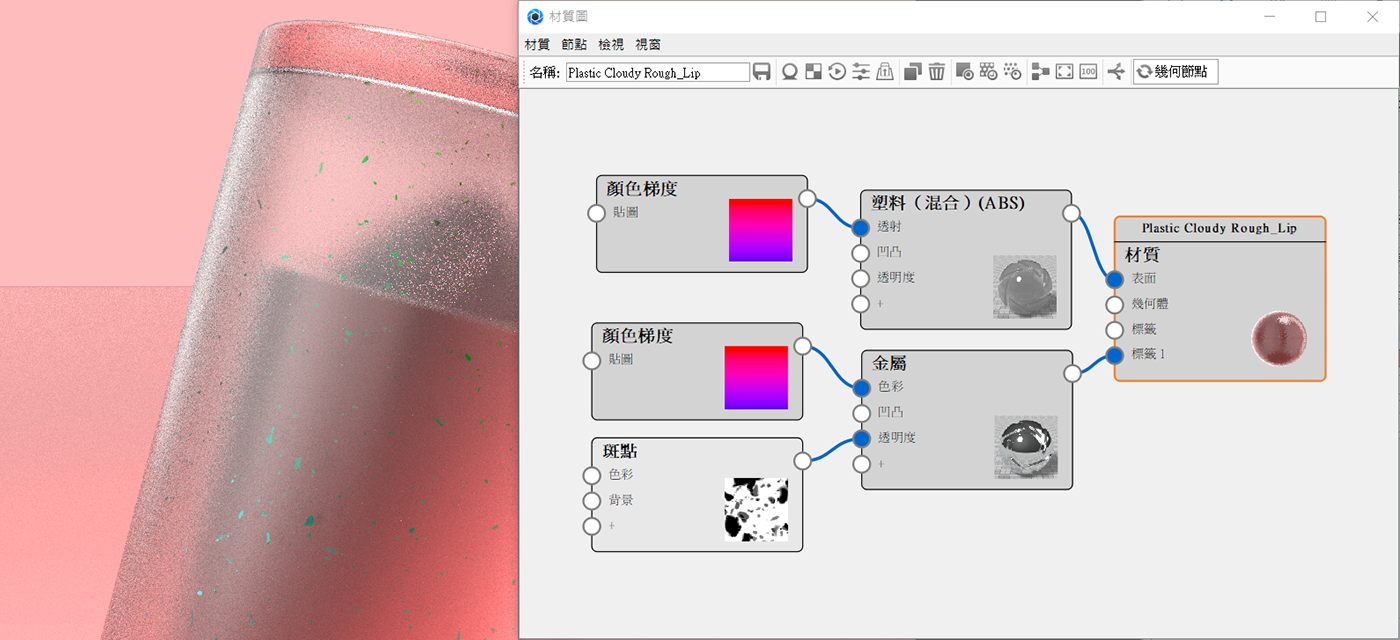Click the 透明度 socket on 金屬 node

(x=862, y=438)
